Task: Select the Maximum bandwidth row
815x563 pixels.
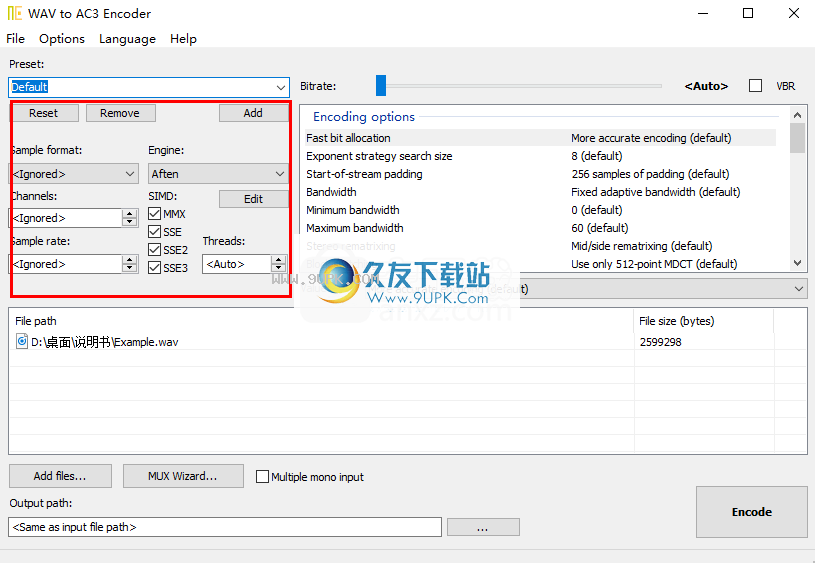Action: [541, 228]
